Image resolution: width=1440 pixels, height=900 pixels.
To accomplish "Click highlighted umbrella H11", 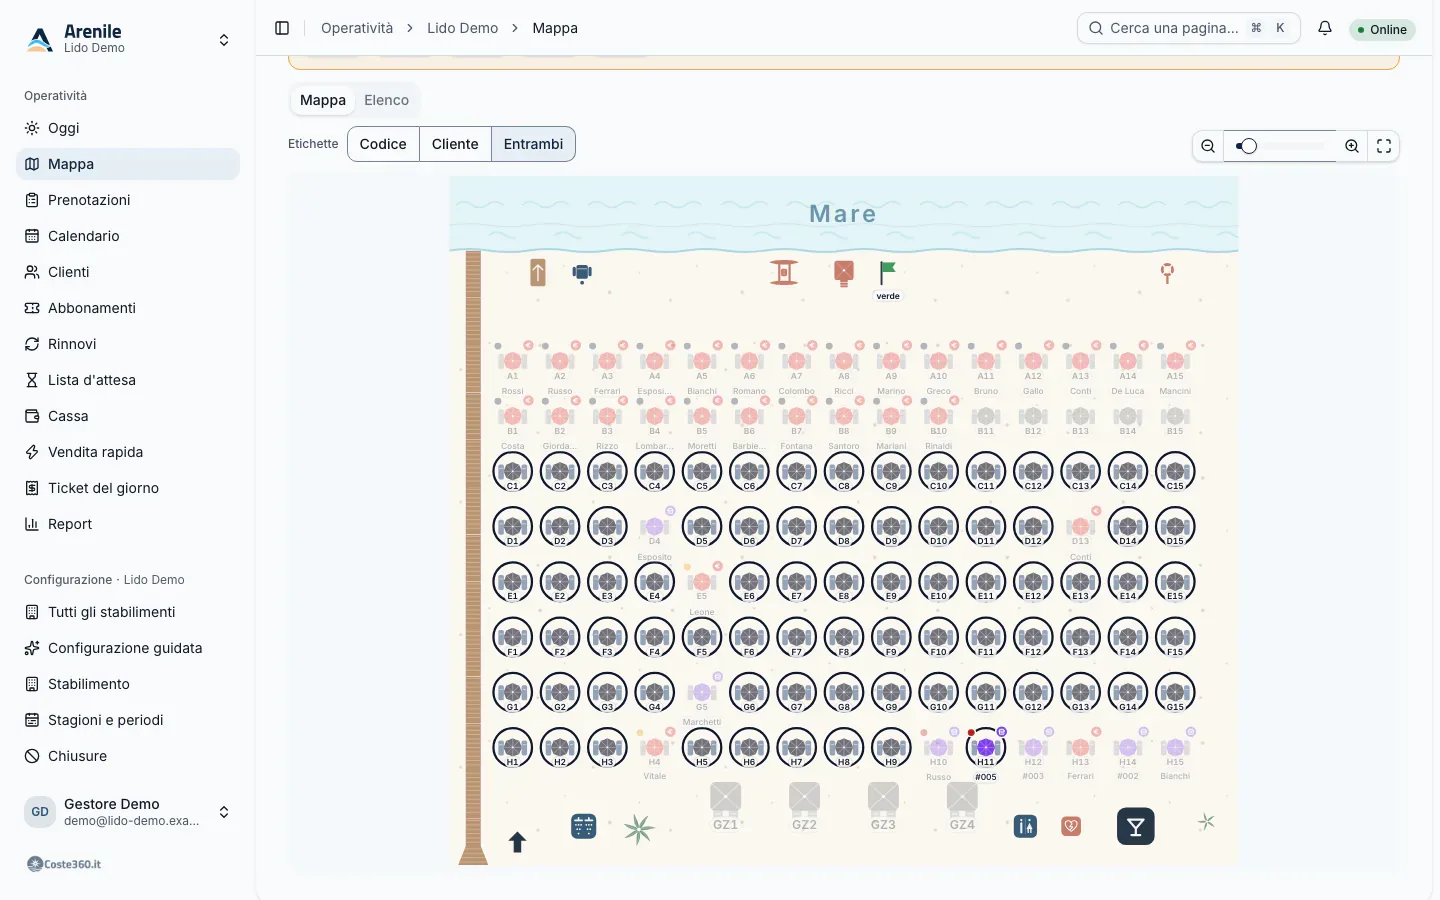I will [x=986, y=747].
